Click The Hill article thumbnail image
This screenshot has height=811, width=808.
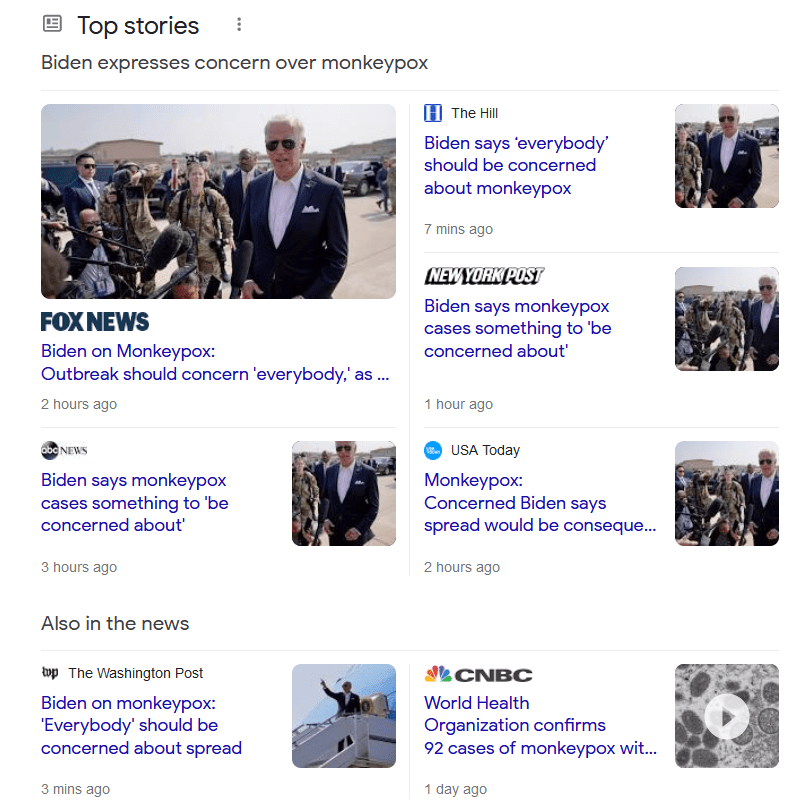(x=726, y=156)
